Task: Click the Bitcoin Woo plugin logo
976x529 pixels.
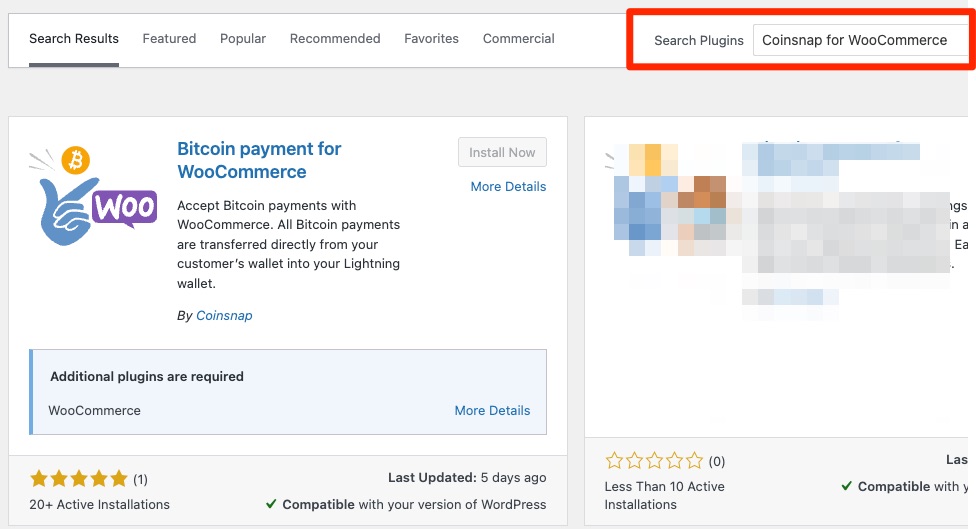Action: (93, 196)
